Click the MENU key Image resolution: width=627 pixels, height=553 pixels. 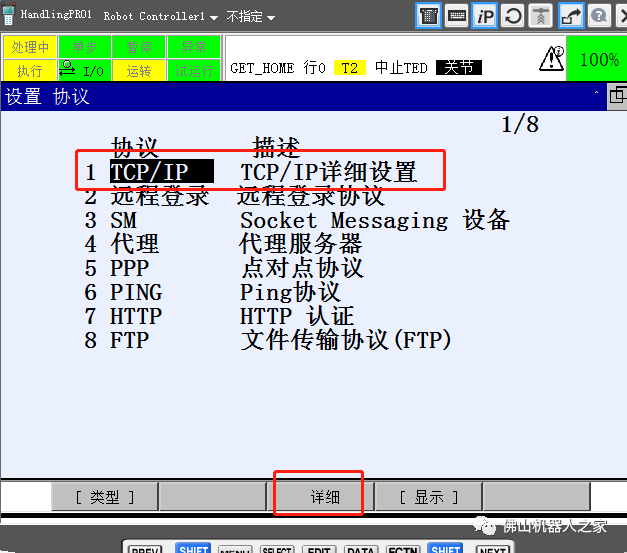point(235,549)
